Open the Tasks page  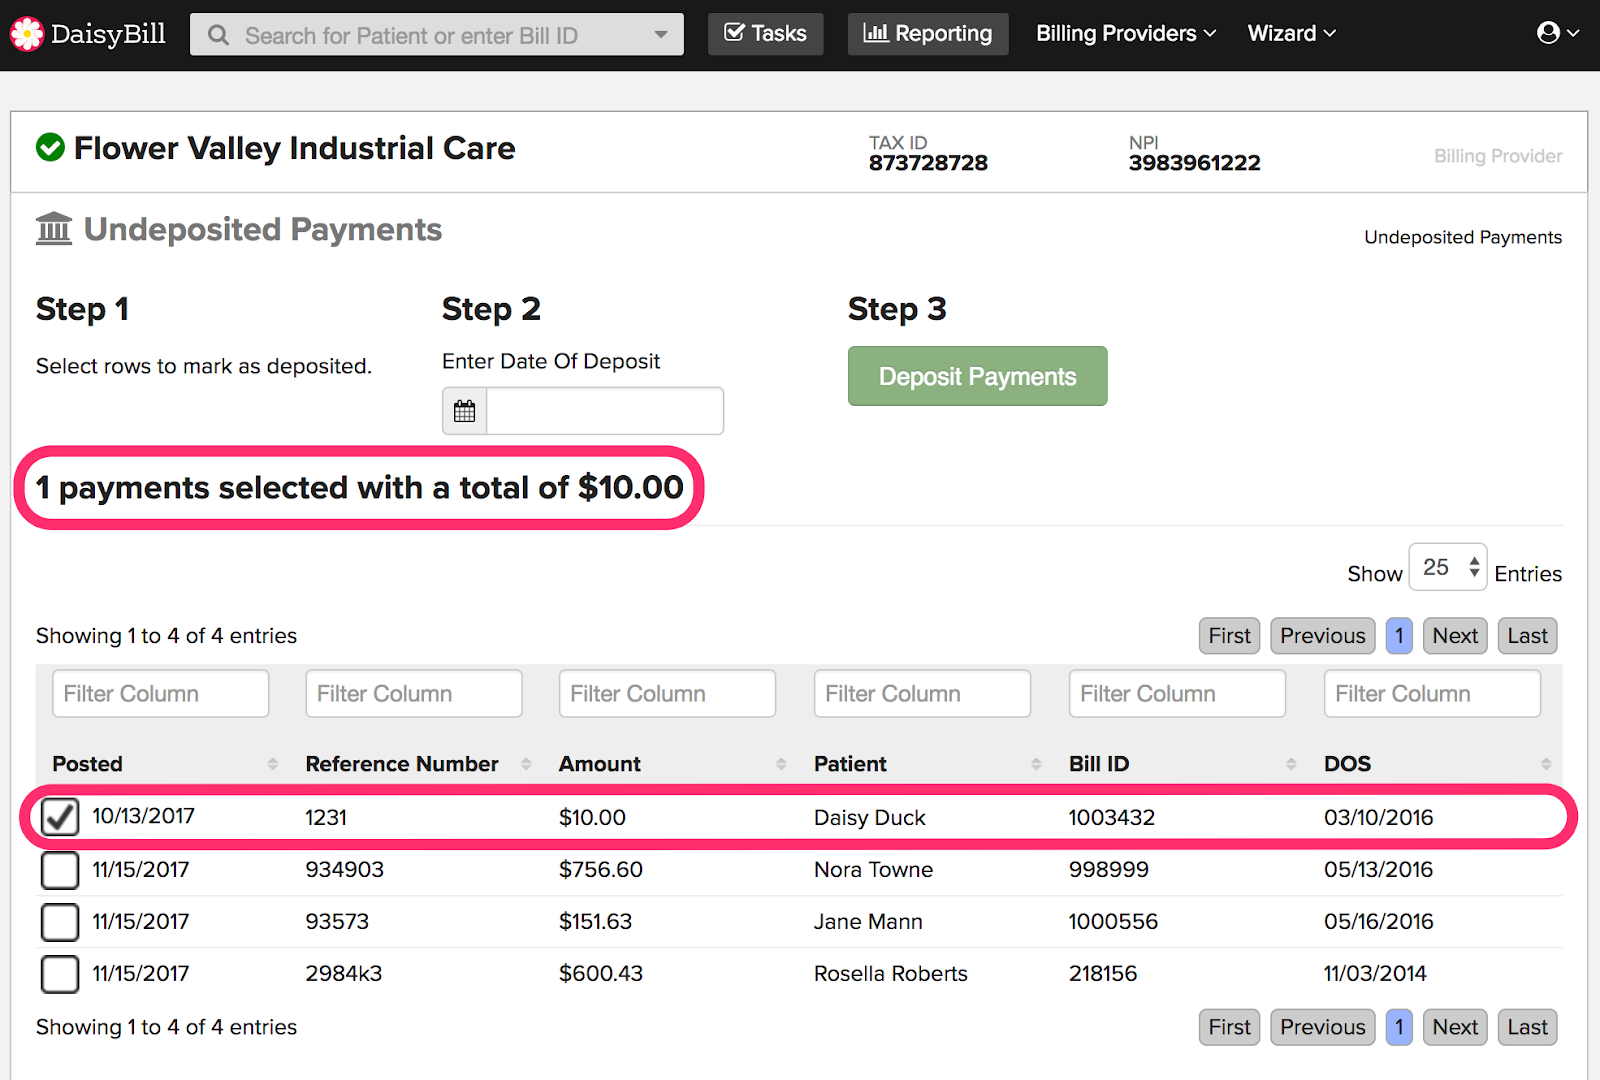tap(766, 34)
